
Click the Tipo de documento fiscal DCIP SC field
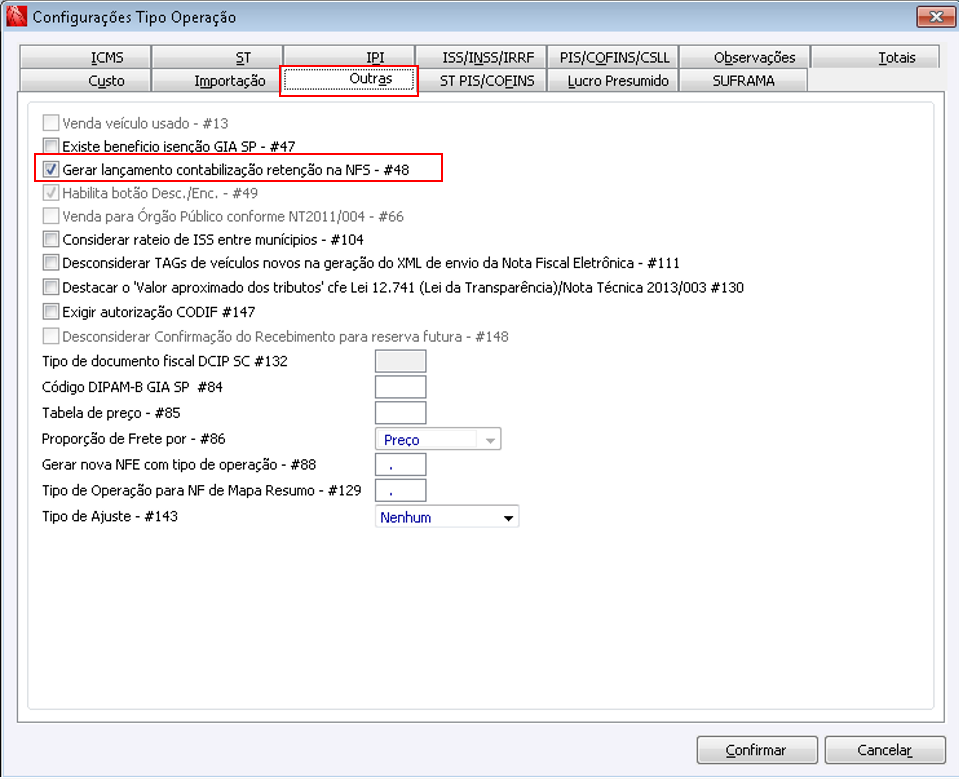(401, 361)
